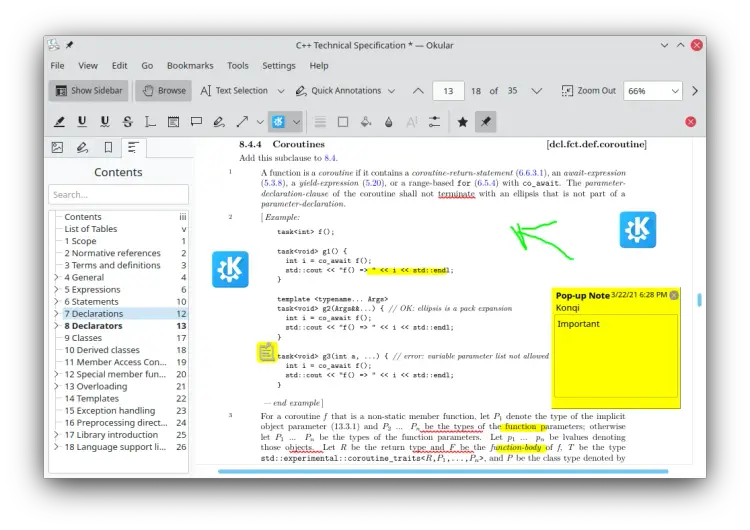The height and width of the screenshot is (530, 750).
Task: Follow the 5.3.8 reference link
Action: pos(273,183)
